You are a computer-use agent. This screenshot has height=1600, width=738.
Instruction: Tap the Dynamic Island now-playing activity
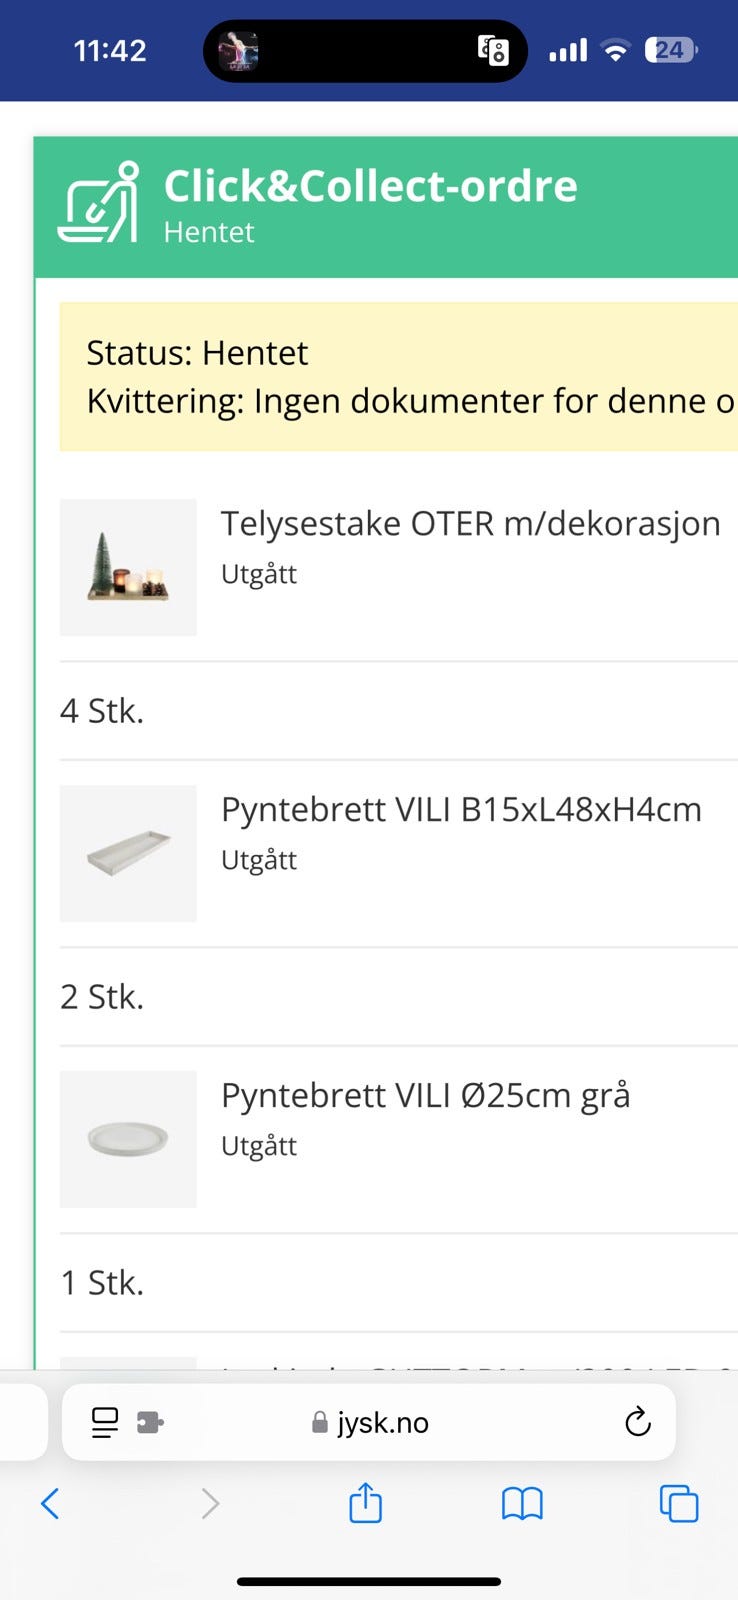coord(365,51)
